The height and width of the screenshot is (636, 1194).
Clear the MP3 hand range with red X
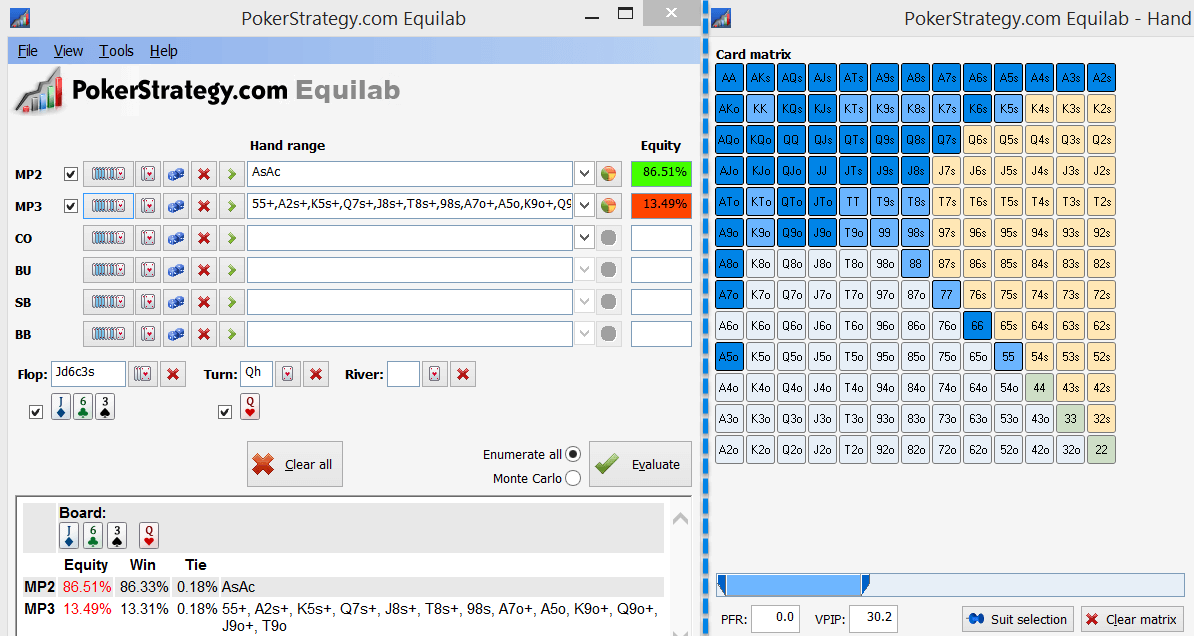tap(204, 206)
